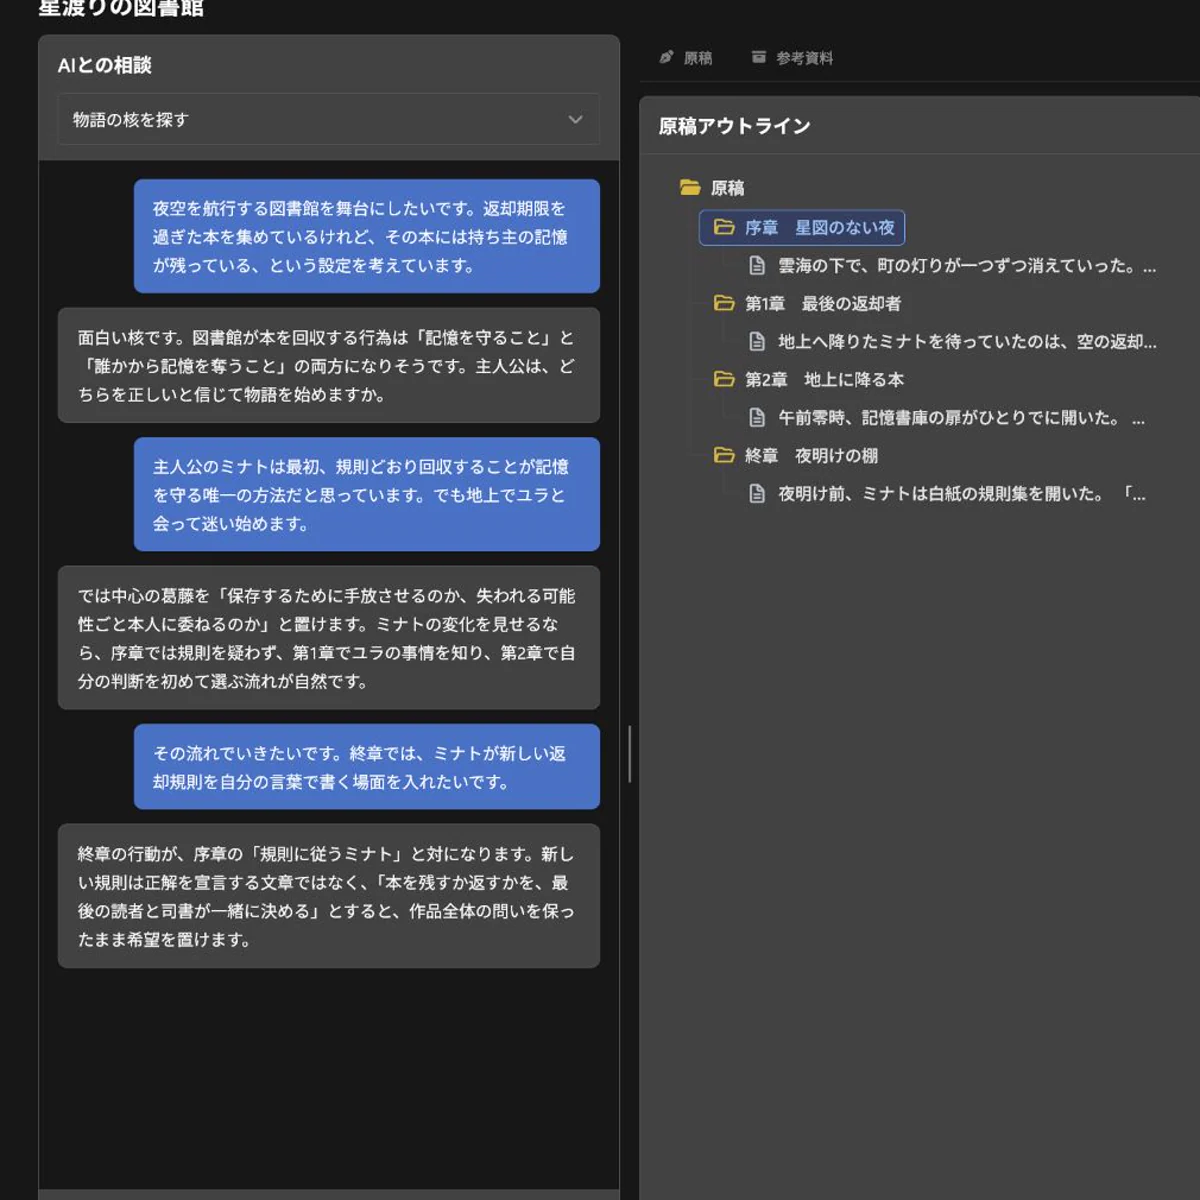1200x1200 pixels.
Task: Click the document icon beside 夜明け前、ミナト
Action: [757, 494]
